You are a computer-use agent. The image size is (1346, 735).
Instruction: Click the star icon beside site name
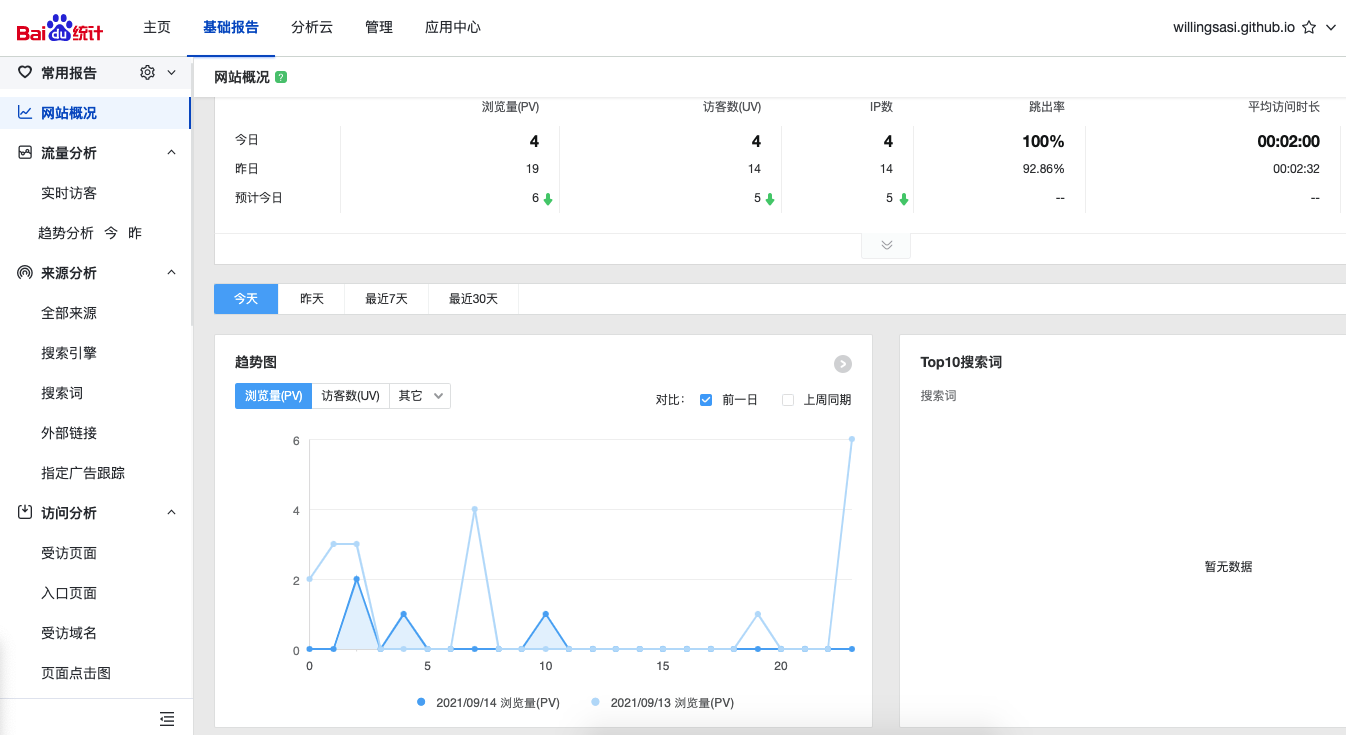pos(1308,28)
